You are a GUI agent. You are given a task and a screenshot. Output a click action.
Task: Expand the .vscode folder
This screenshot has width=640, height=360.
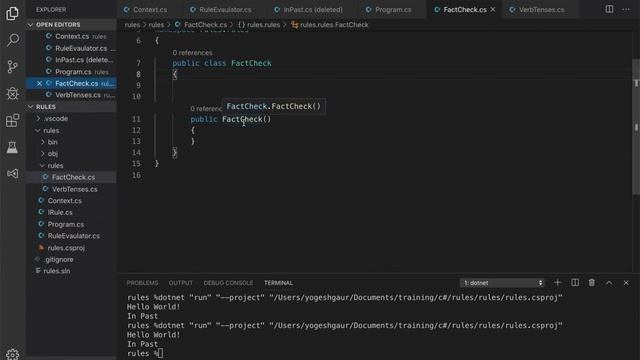click(71, 118)
